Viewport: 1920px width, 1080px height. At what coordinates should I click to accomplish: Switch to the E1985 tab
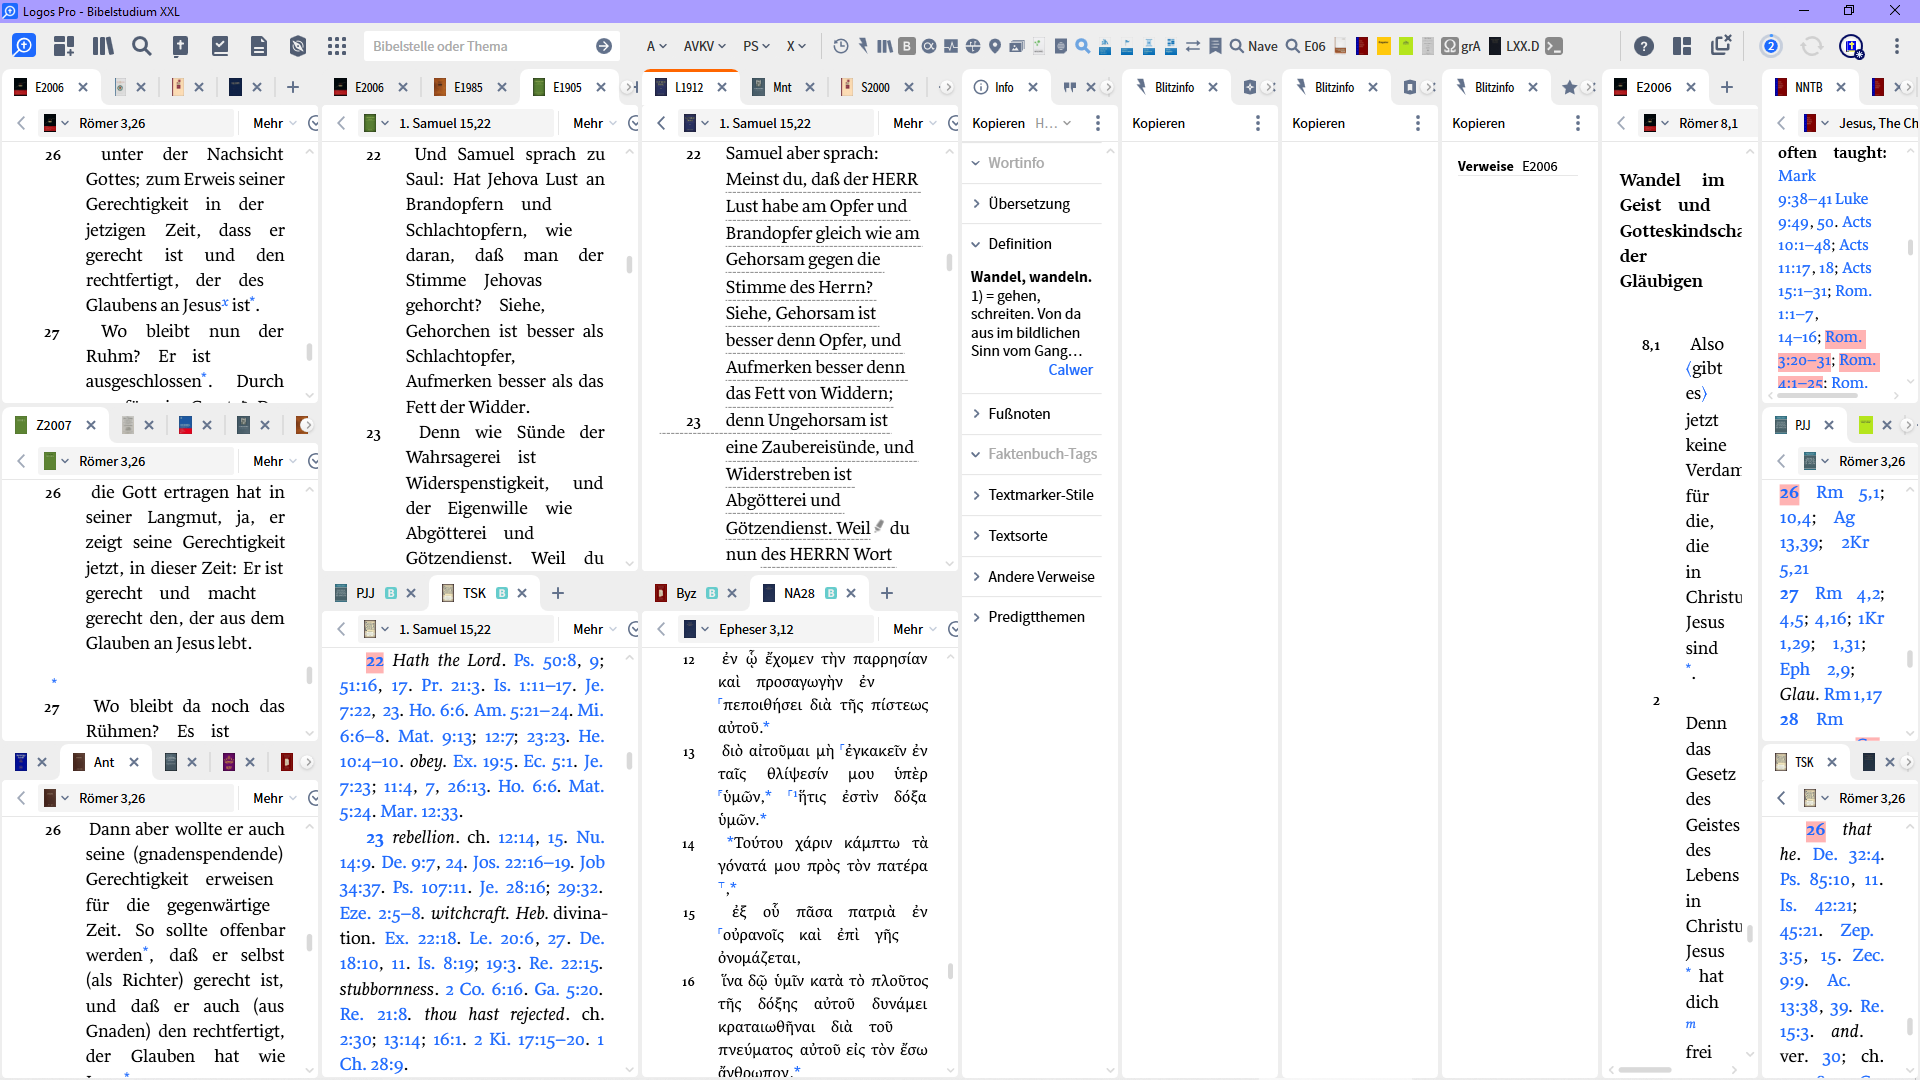pos(467,88)
